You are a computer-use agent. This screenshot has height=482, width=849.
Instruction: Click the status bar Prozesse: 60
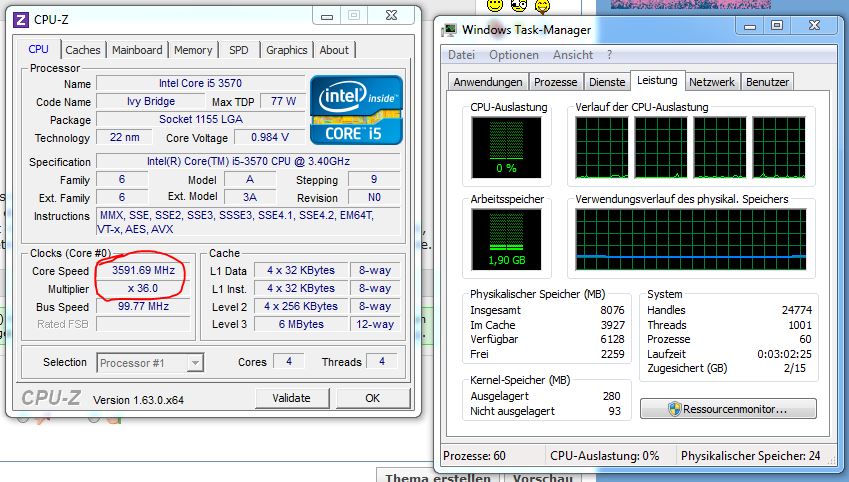(x=474, y=456)
